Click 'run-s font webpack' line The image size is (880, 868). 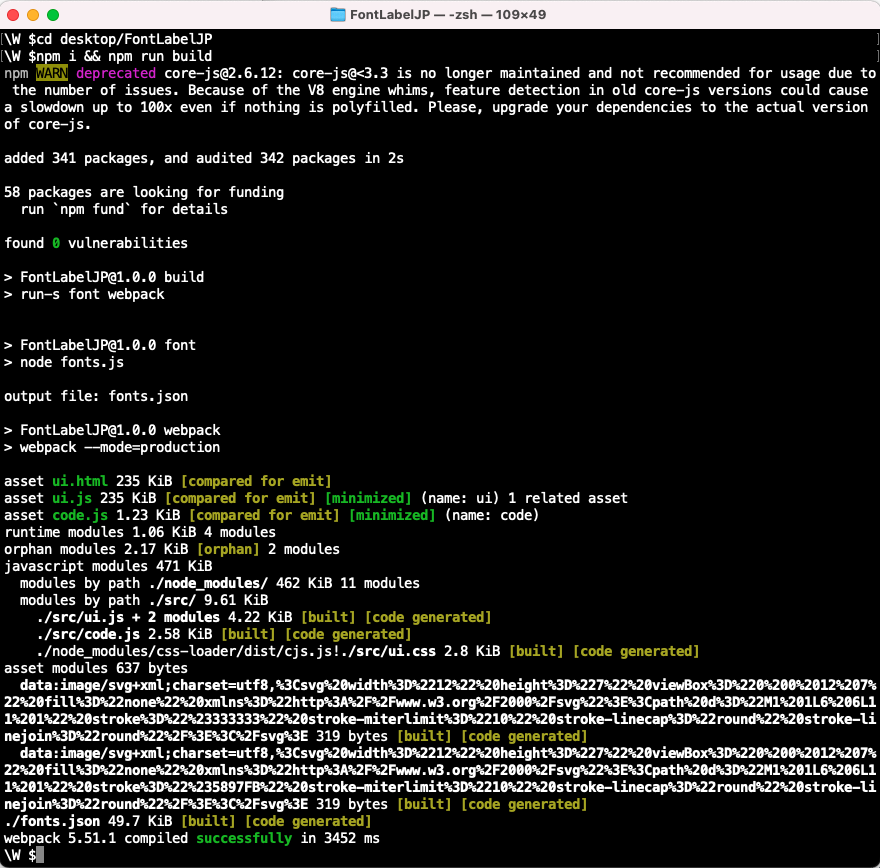tap(84, 295)
